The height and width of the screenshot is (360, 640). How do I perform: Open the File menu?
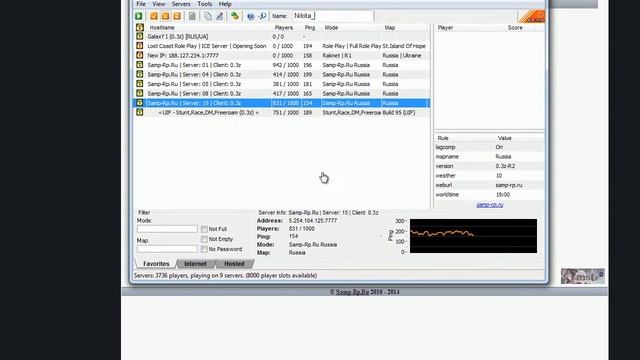[x=141, y=4]
